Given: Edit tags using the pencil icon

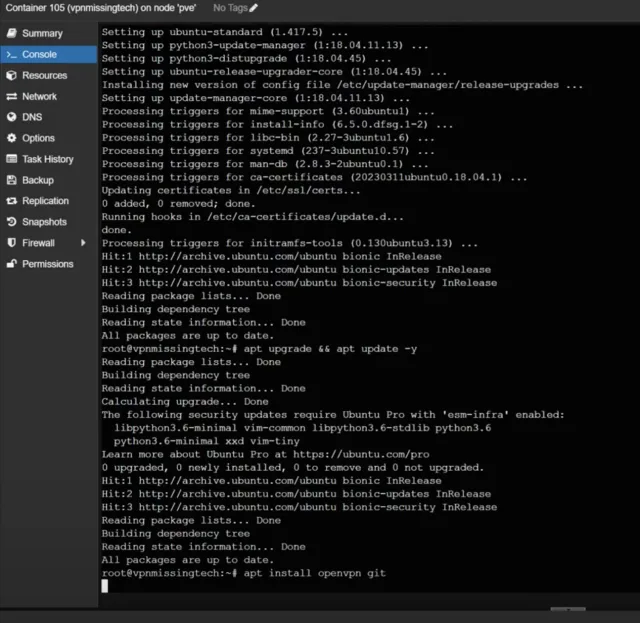Looking at the screenshot, I should 253,8.
